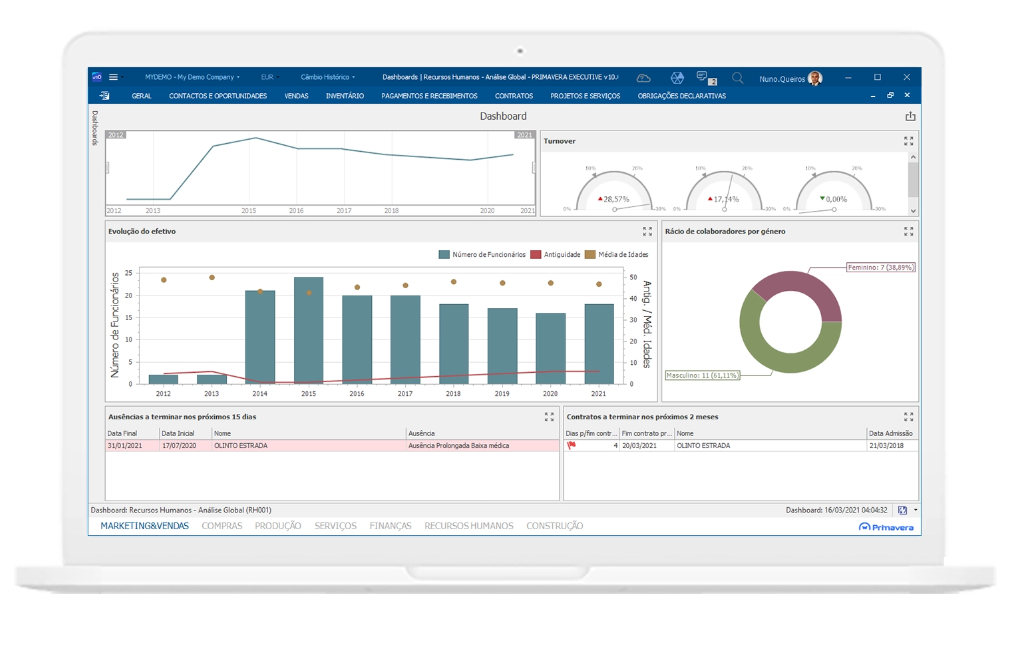Open the hamburger menu in title bar
This screenshot has height=653, width=1021.
tap(113, 77)
